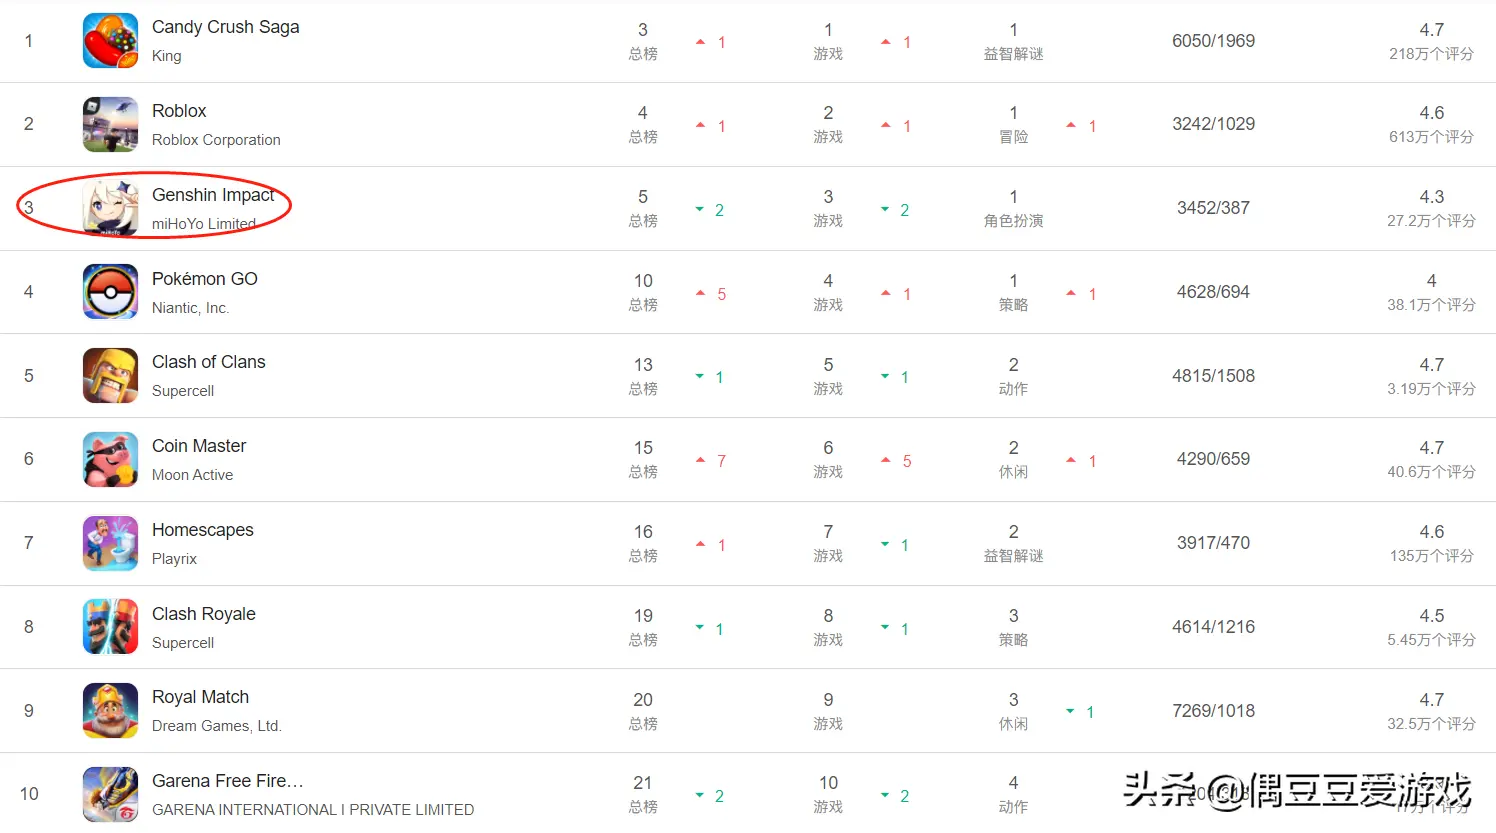Select the Genshin Impact app icon
The image size is (1496, 833).
point(110,208)
